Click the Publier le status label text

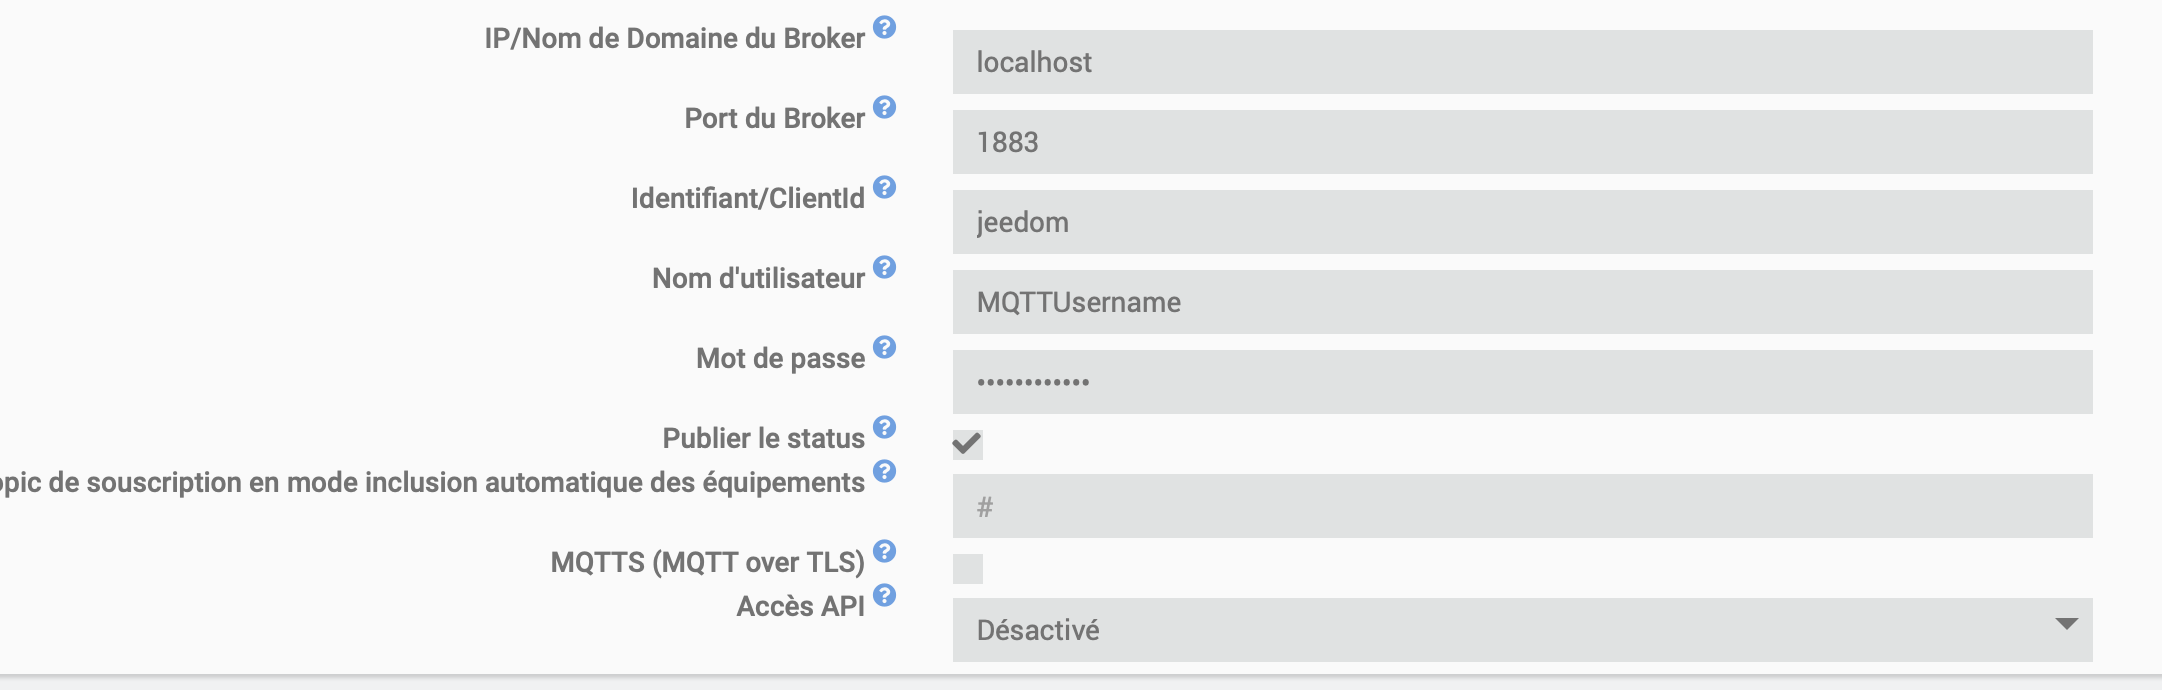(x=763, y=438)
